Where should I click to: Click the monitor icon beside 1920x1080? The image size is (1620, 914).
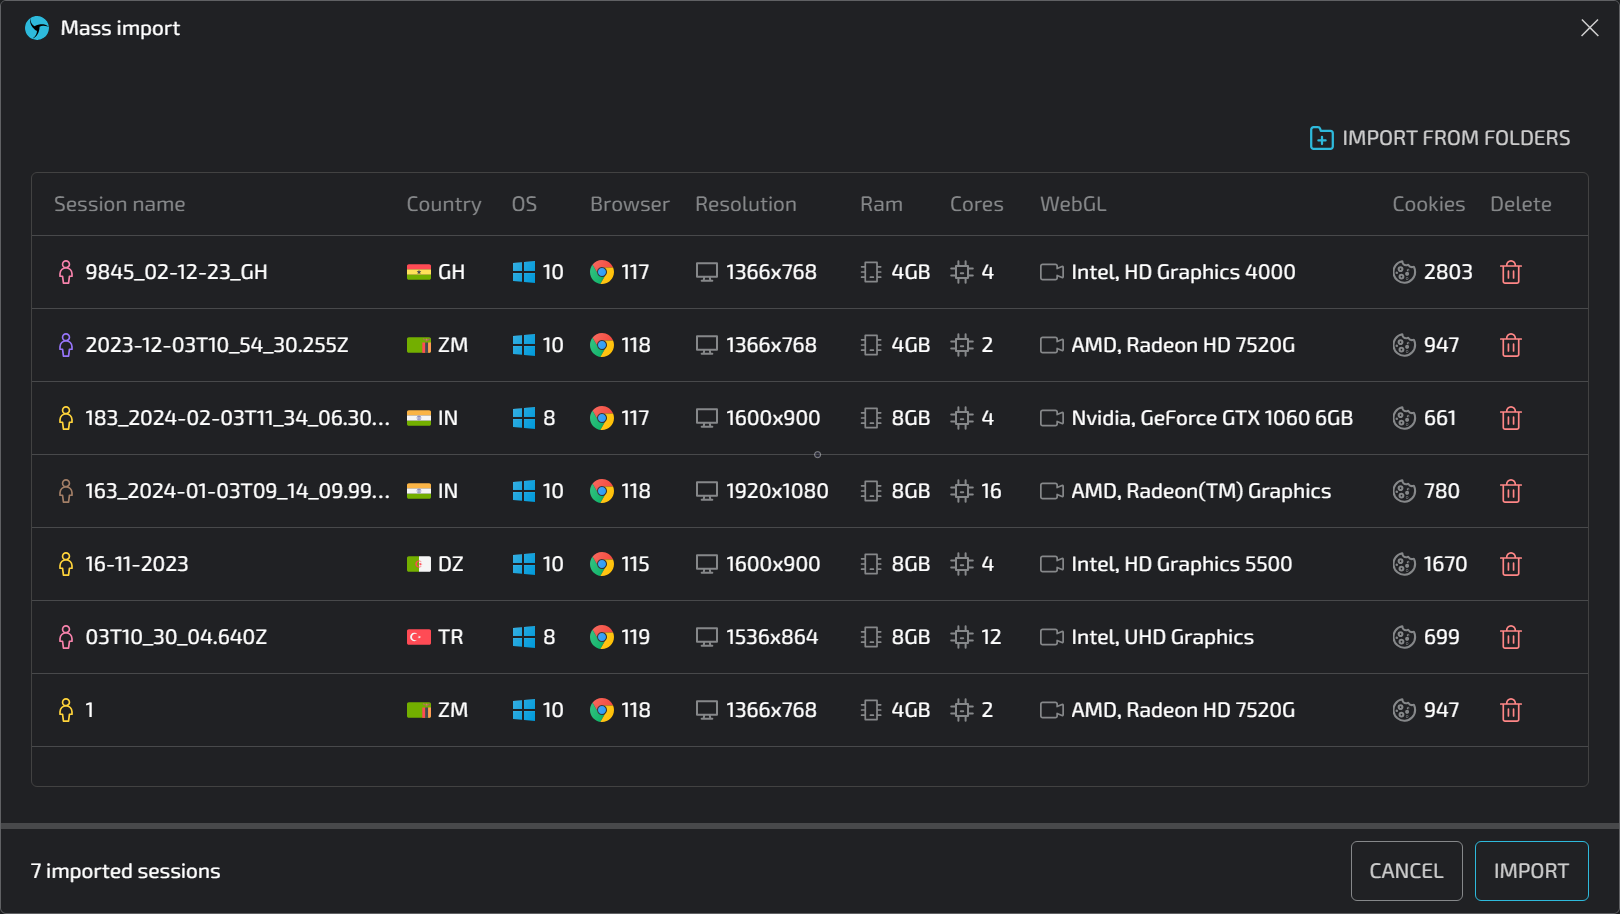click(x=706, y=491)
